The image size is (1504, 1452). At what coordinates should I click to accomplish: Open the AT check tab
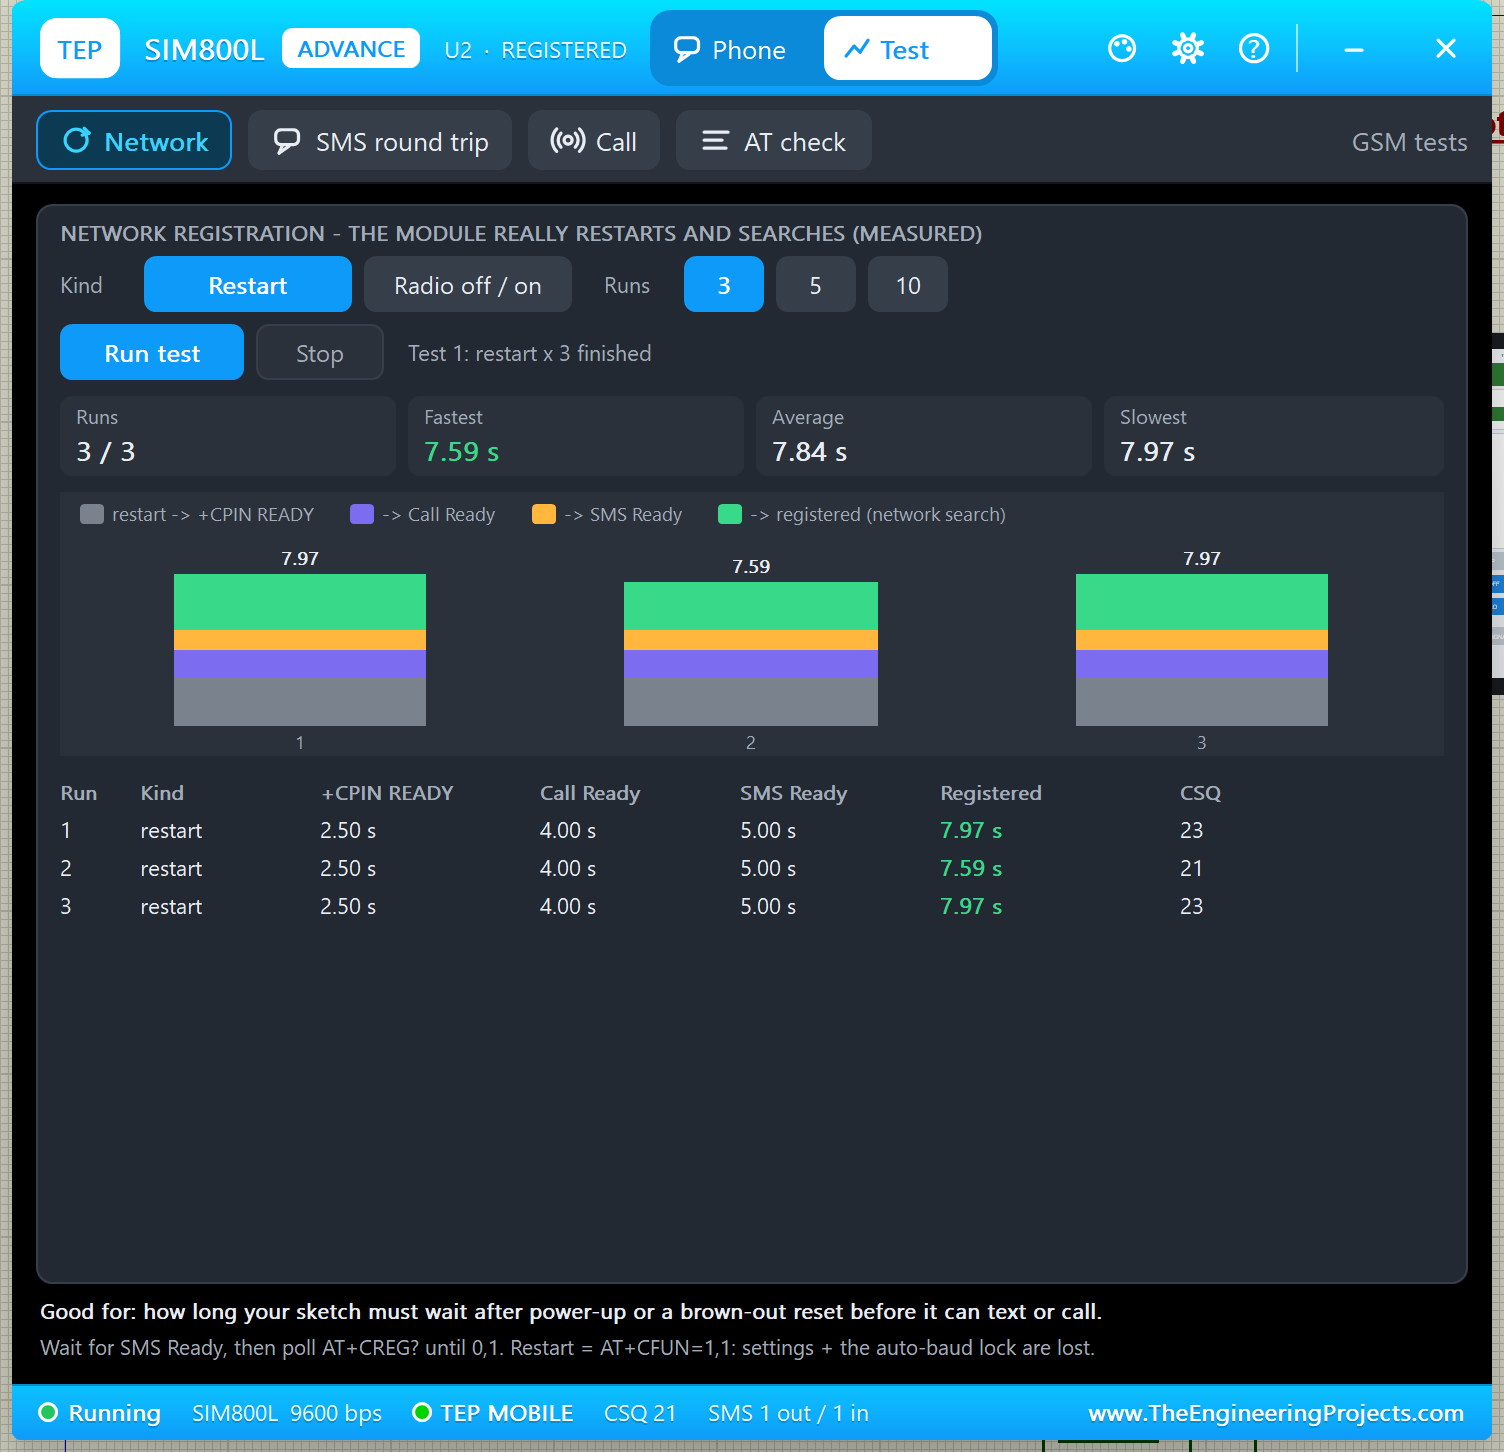tap(774, 140)
